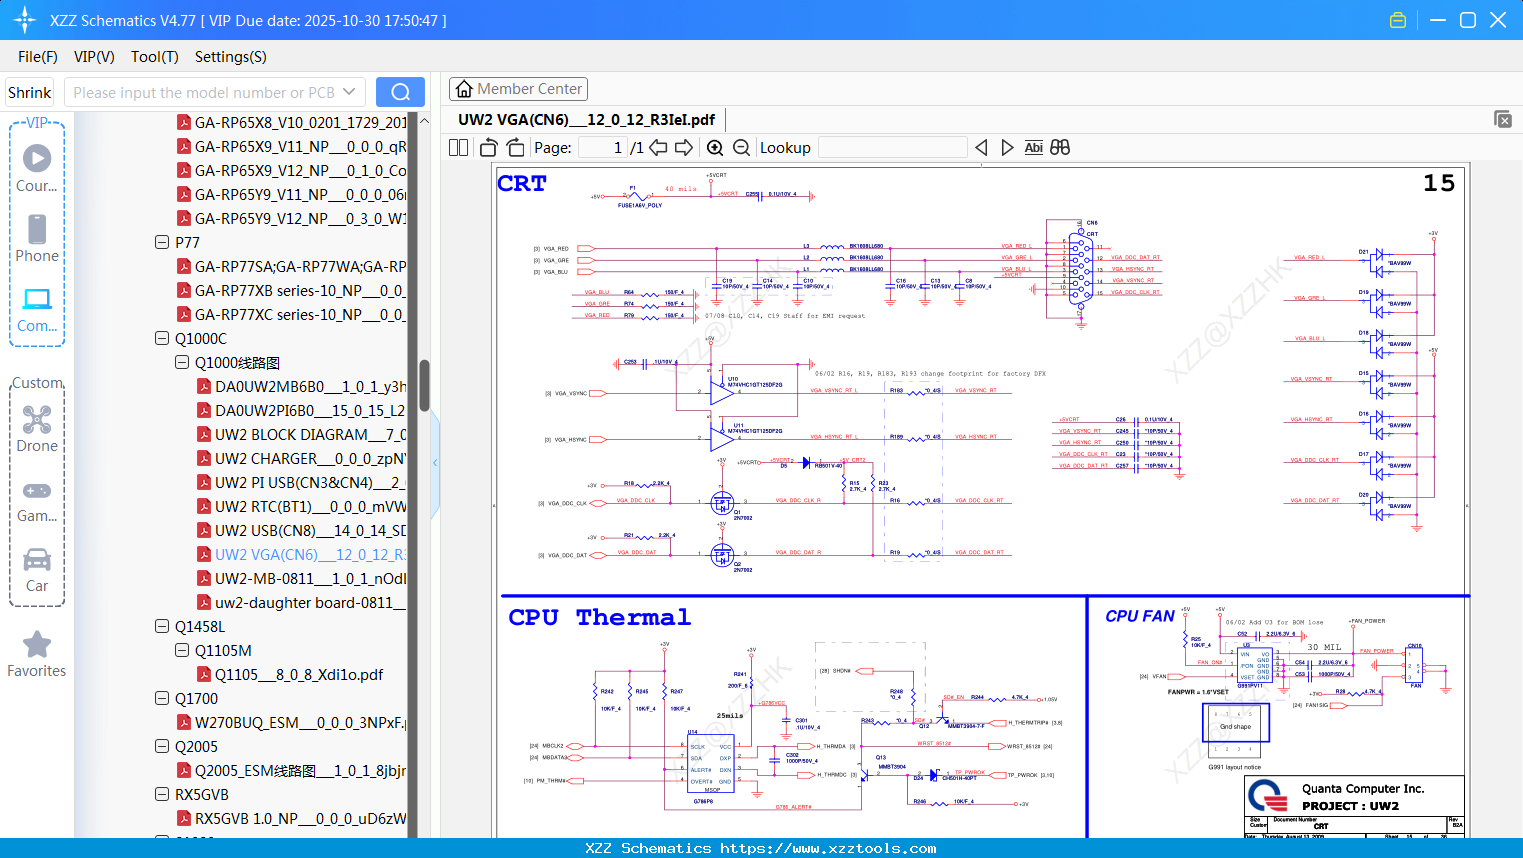This screenshot has height=858, width=1523.
Task: Click the binoculars find icon
Action: tap(1060, 148)
